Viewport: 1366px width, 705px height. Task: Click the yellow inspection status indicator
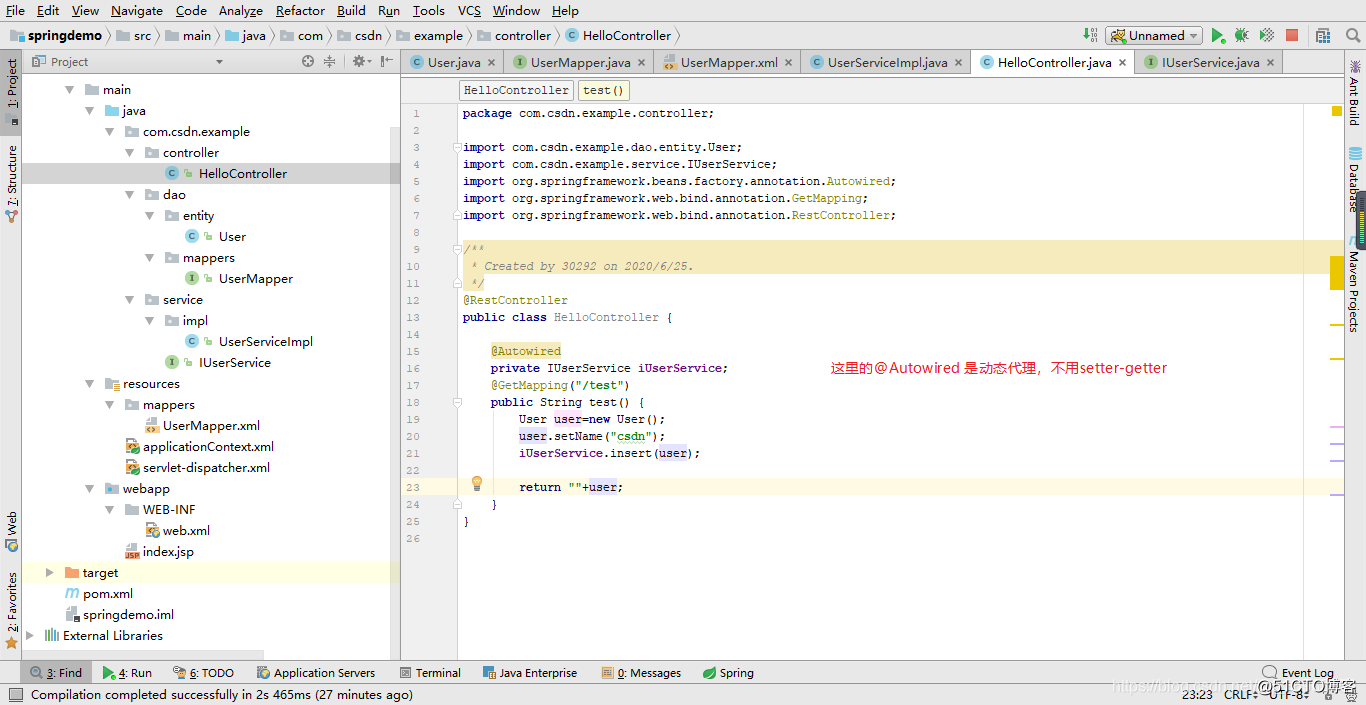tap(1336, 111)
